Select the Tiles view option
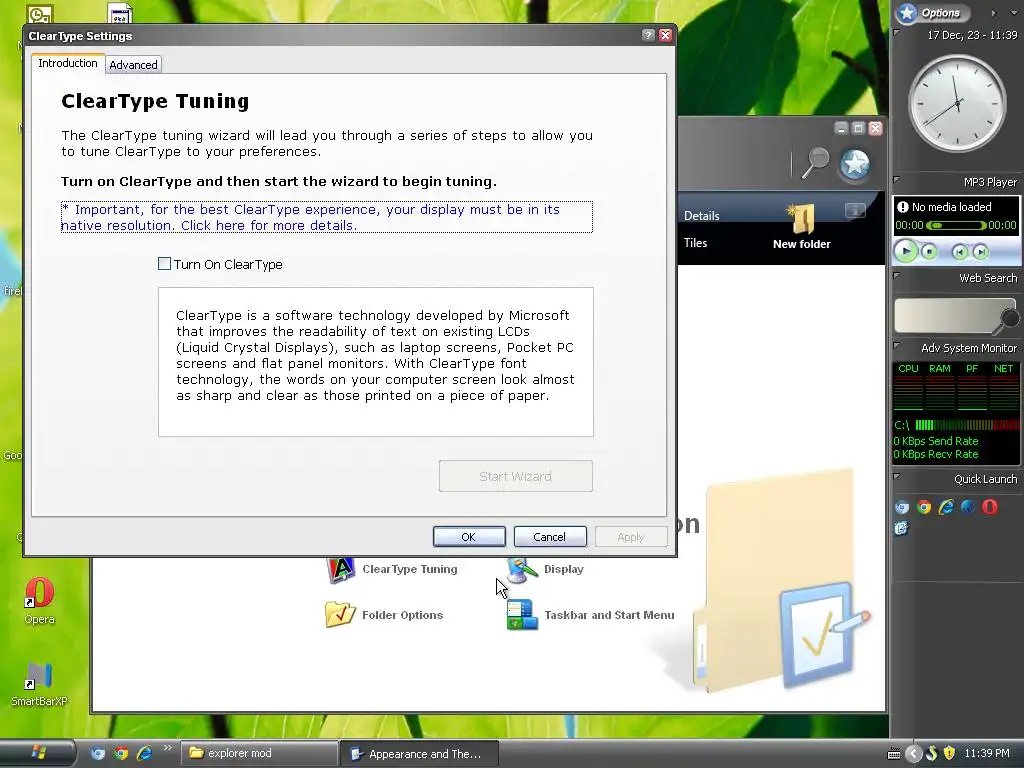This screenshot has width=1024, height=768. 696,243
